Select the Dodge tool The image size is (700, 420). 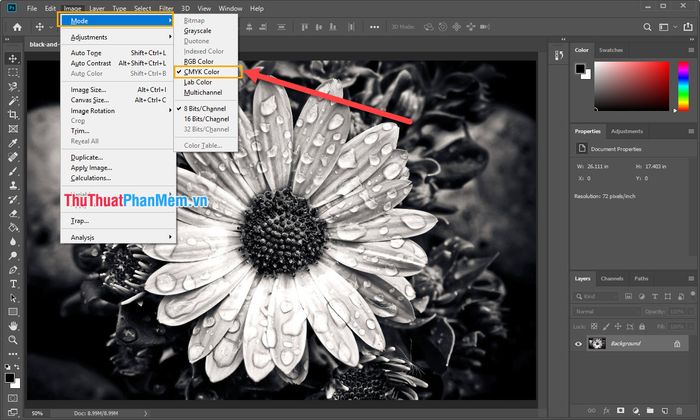[13, 256]
